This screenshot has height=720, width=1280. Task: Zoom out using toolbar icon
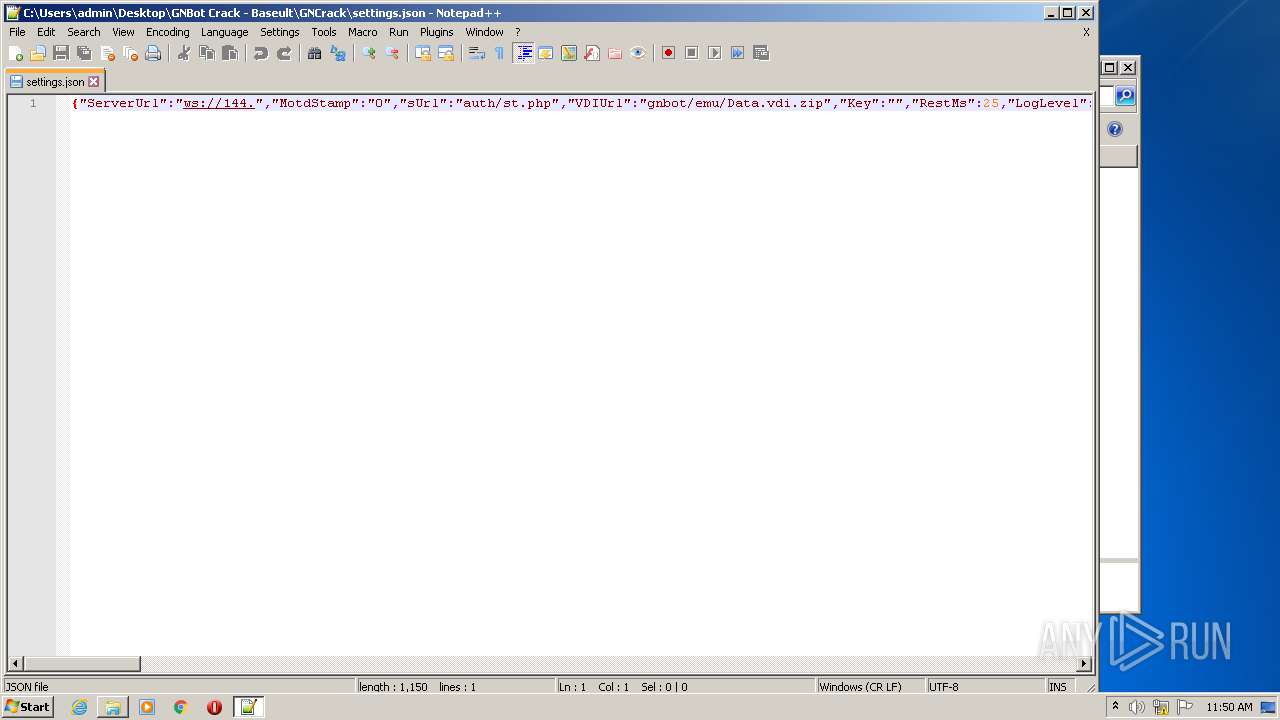pos(392,53)
